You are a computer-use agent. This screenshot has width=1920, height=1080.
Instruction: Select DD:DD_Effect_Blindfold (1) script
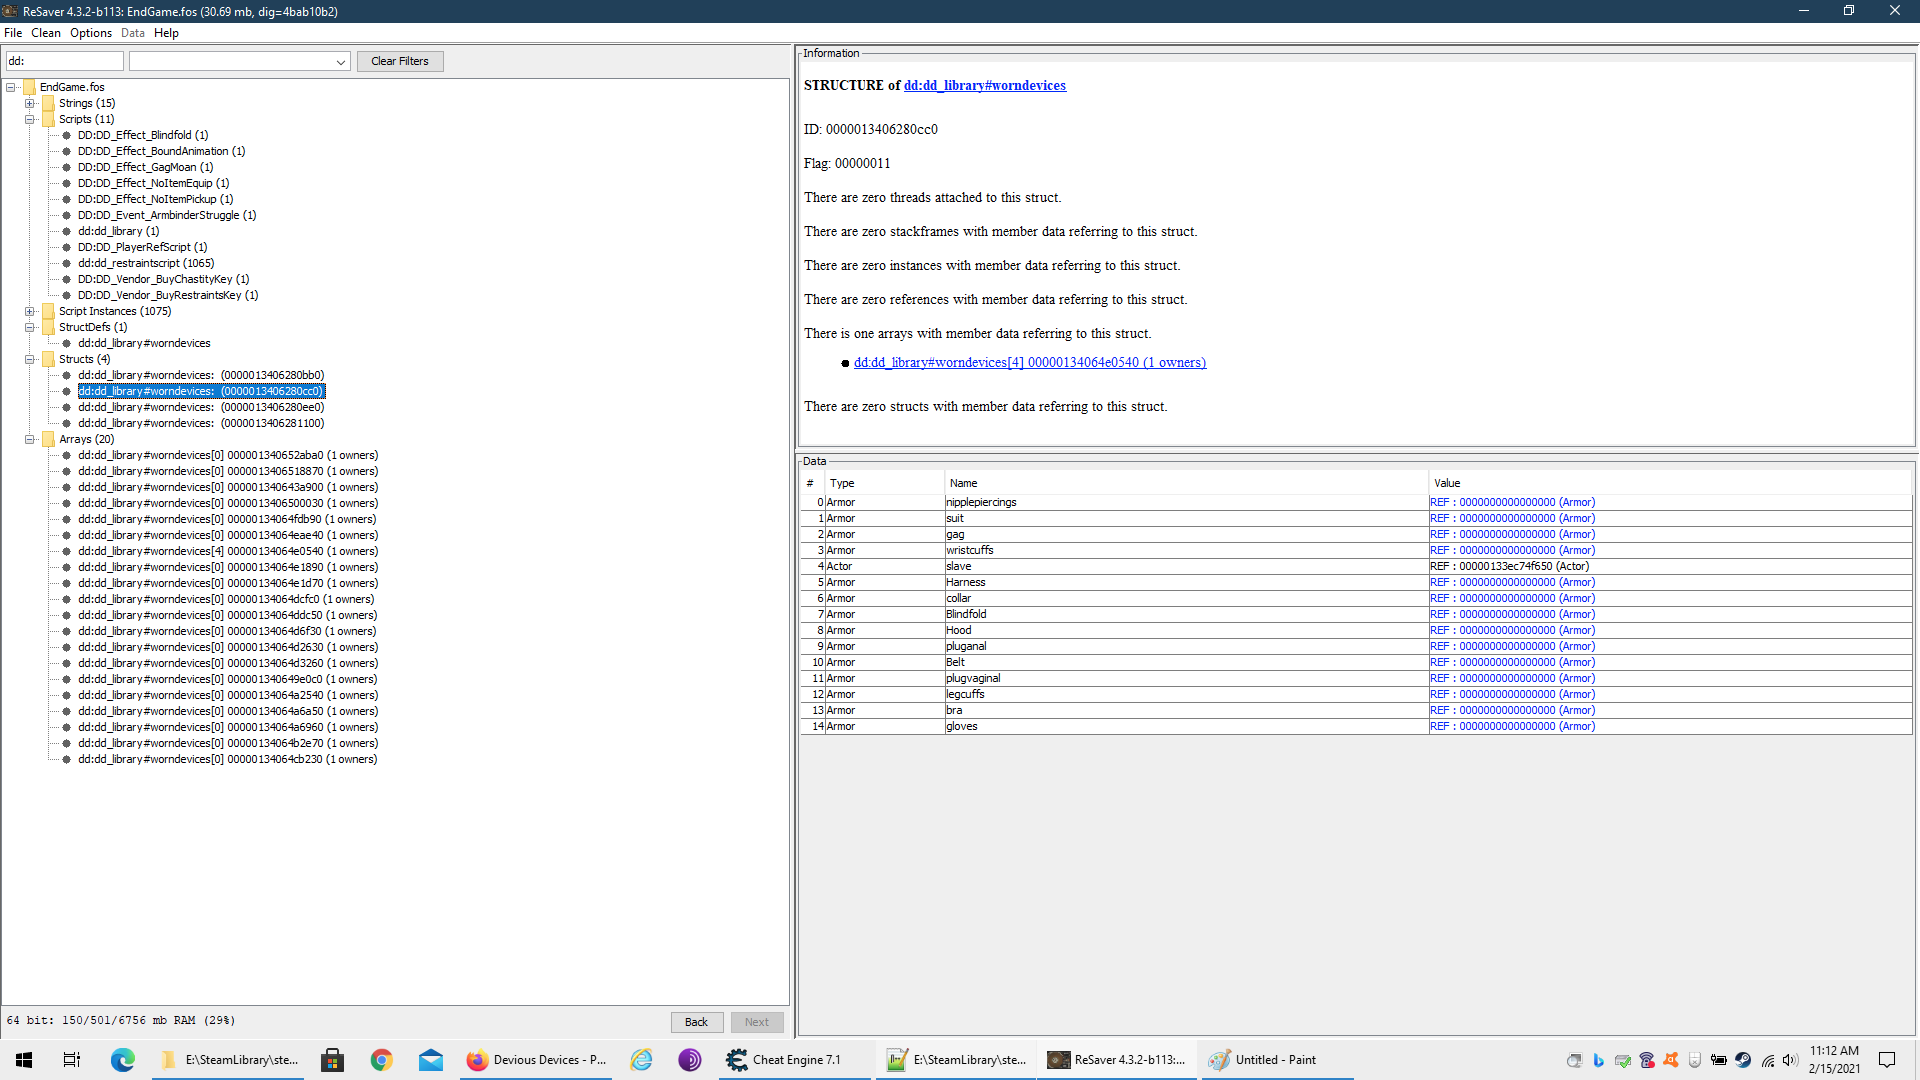[x=143, y=135]
